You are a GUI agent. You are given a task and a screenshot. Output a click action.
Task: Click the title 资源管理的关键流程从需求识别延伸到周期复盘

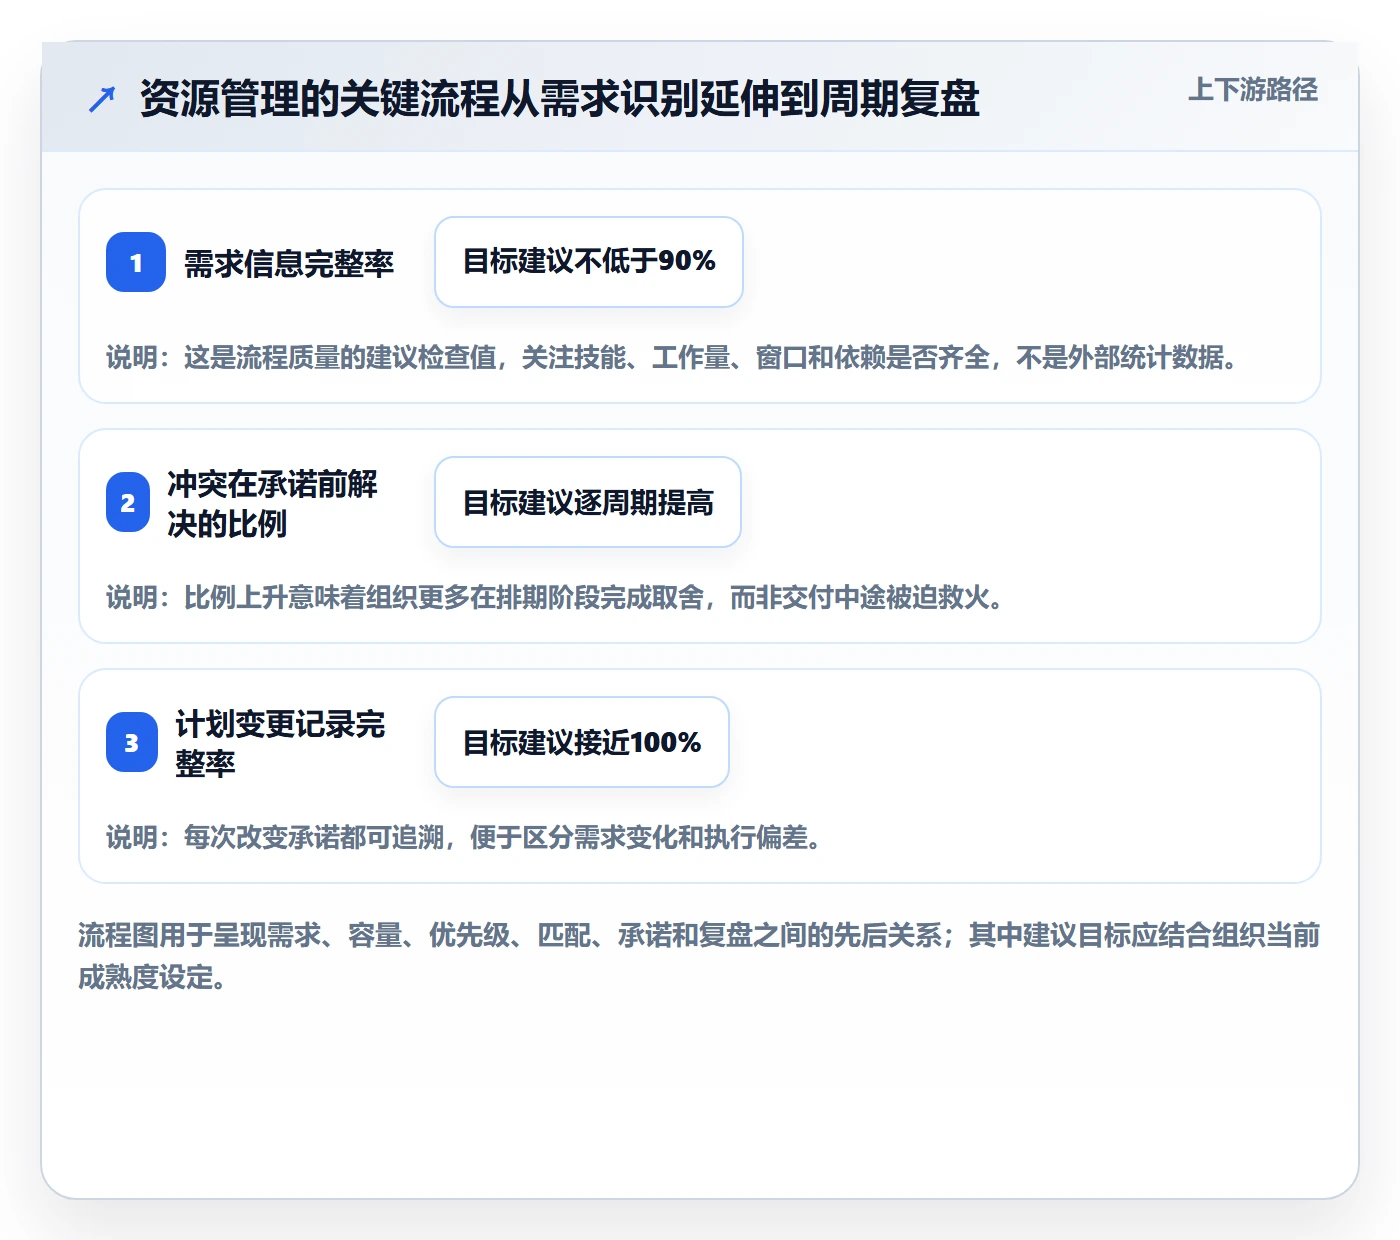point(559,99)
